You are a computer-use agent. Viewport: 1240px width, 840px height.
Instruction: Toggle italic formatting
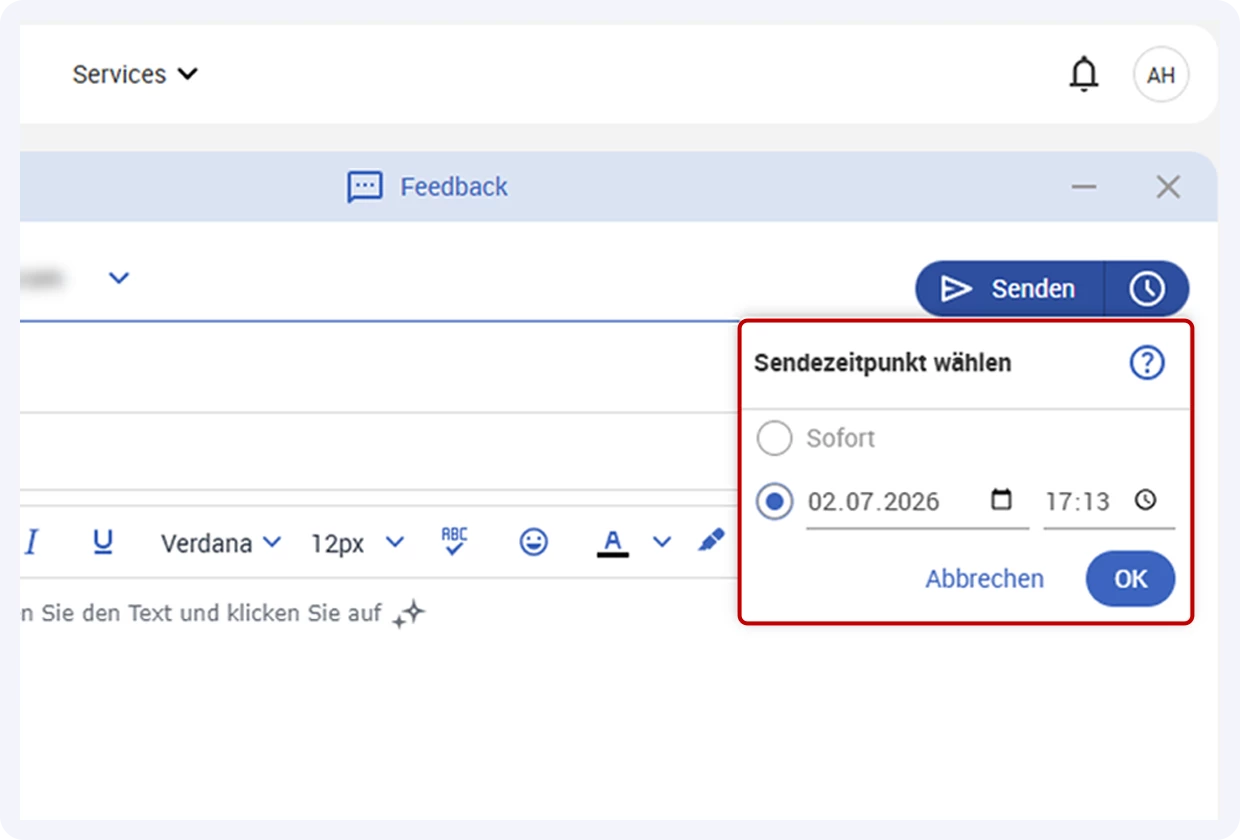pyautogui.click(x=31, y=542)
